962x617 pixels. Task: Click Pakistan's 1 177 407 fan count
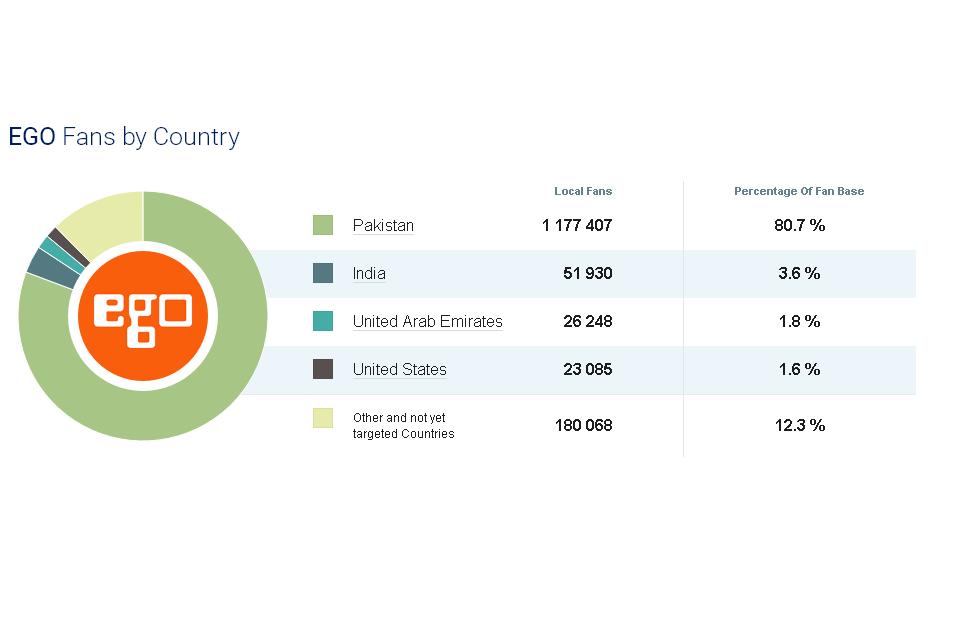coord(577,225)
